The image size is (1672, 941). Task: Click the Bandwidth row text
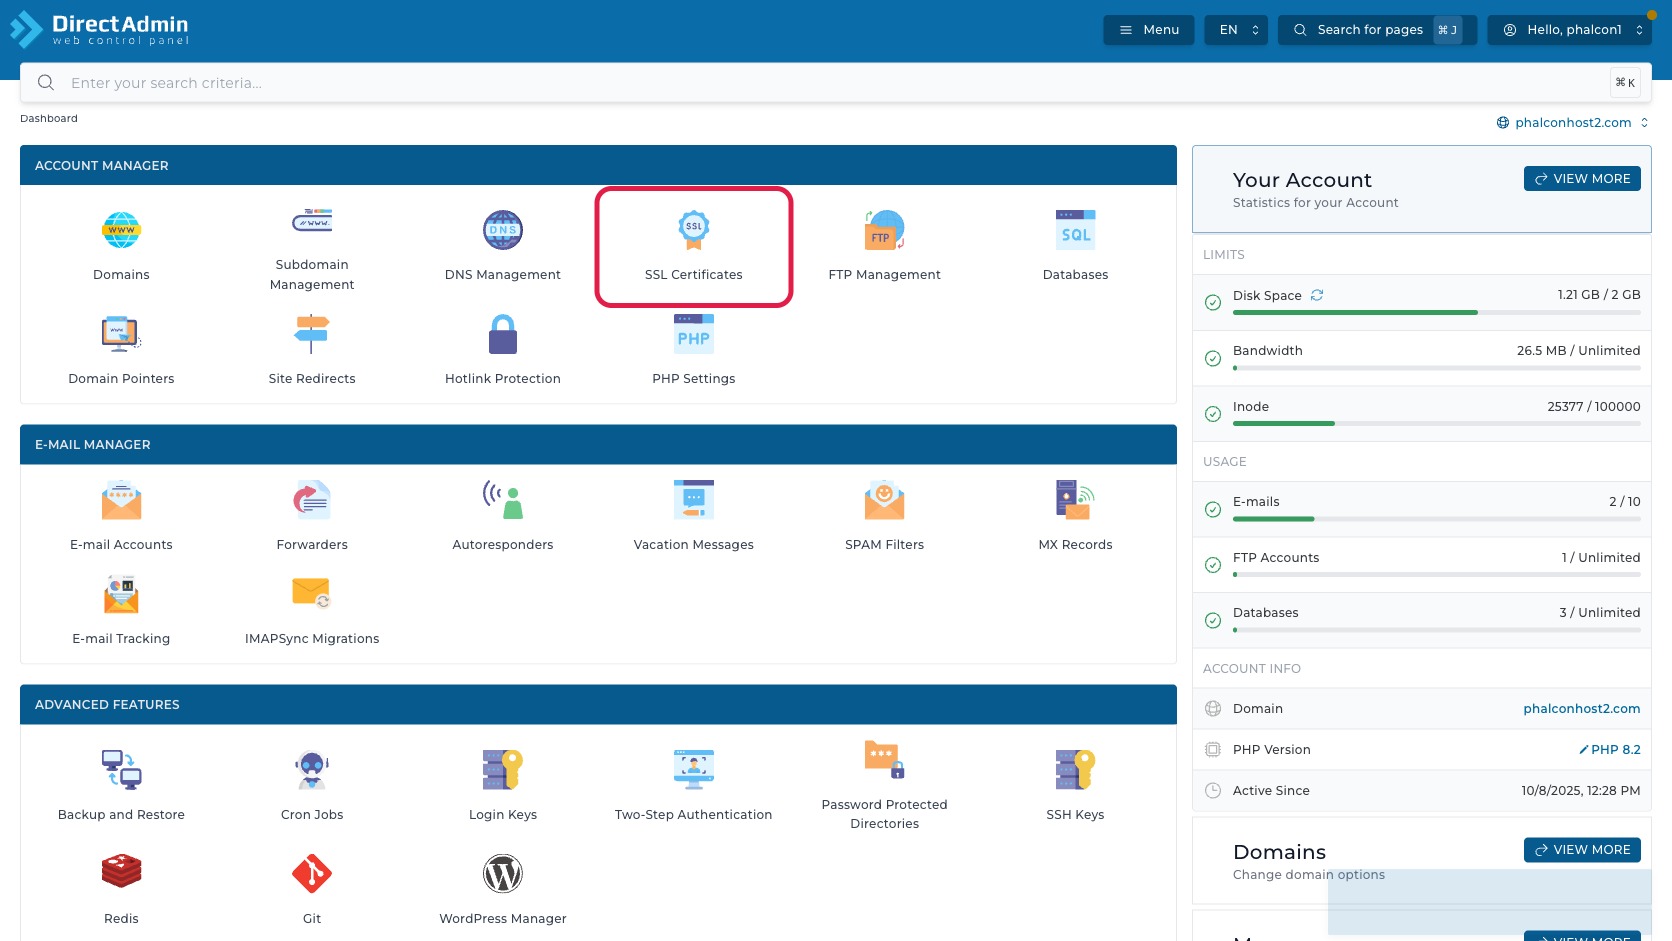point(1268,351)
